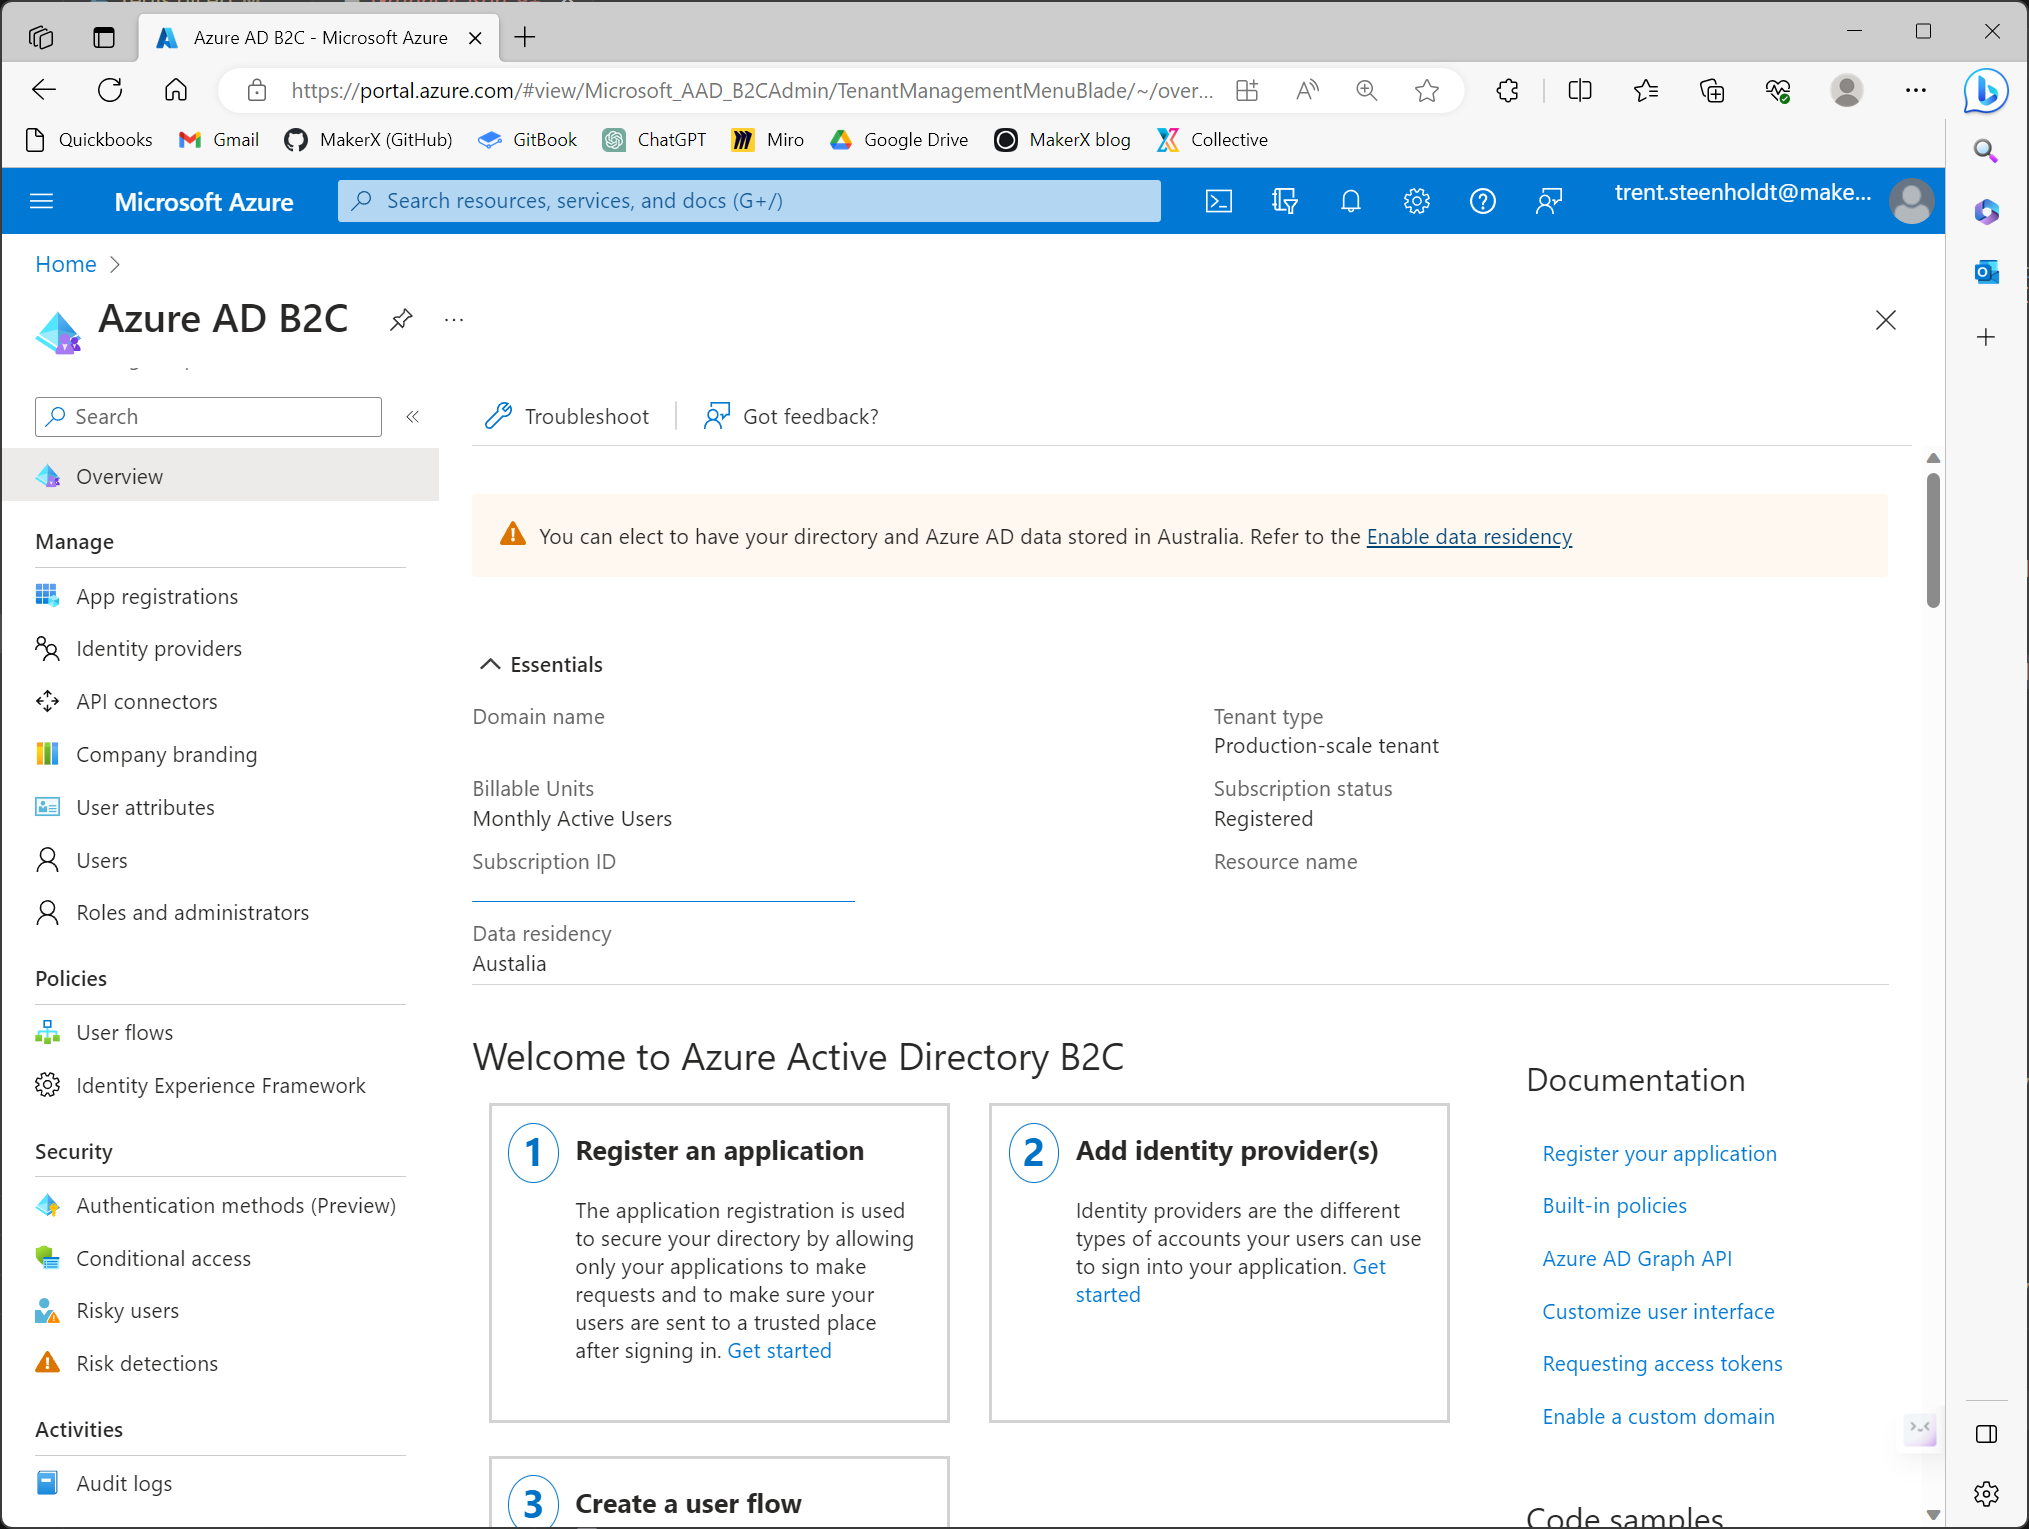Screen dimensions: 2029x1529
Task: Open Register your application documentation
Action: (x=1659, y=1153)
